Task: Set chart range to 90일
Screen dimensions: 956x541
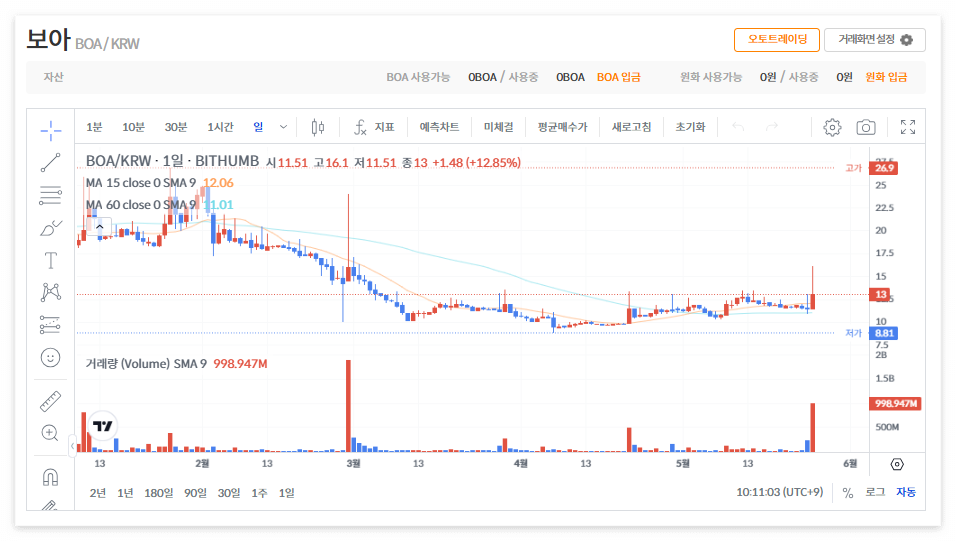Action: click(195, 493)
